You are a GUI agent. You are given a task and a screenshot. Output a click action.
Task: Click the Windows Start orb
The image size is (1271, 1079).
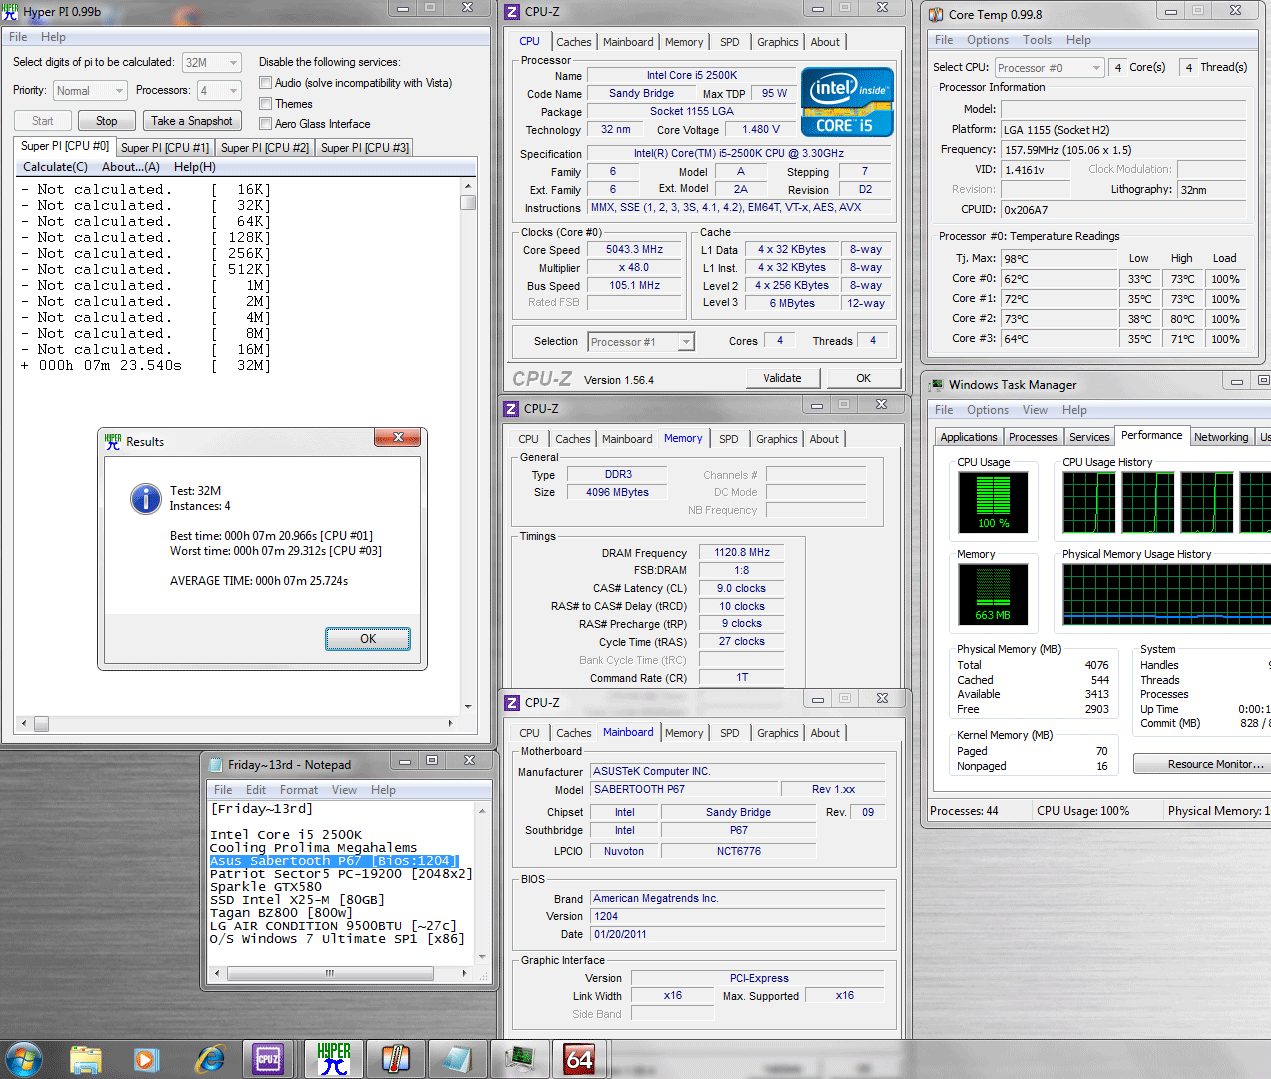[24, 1059]
